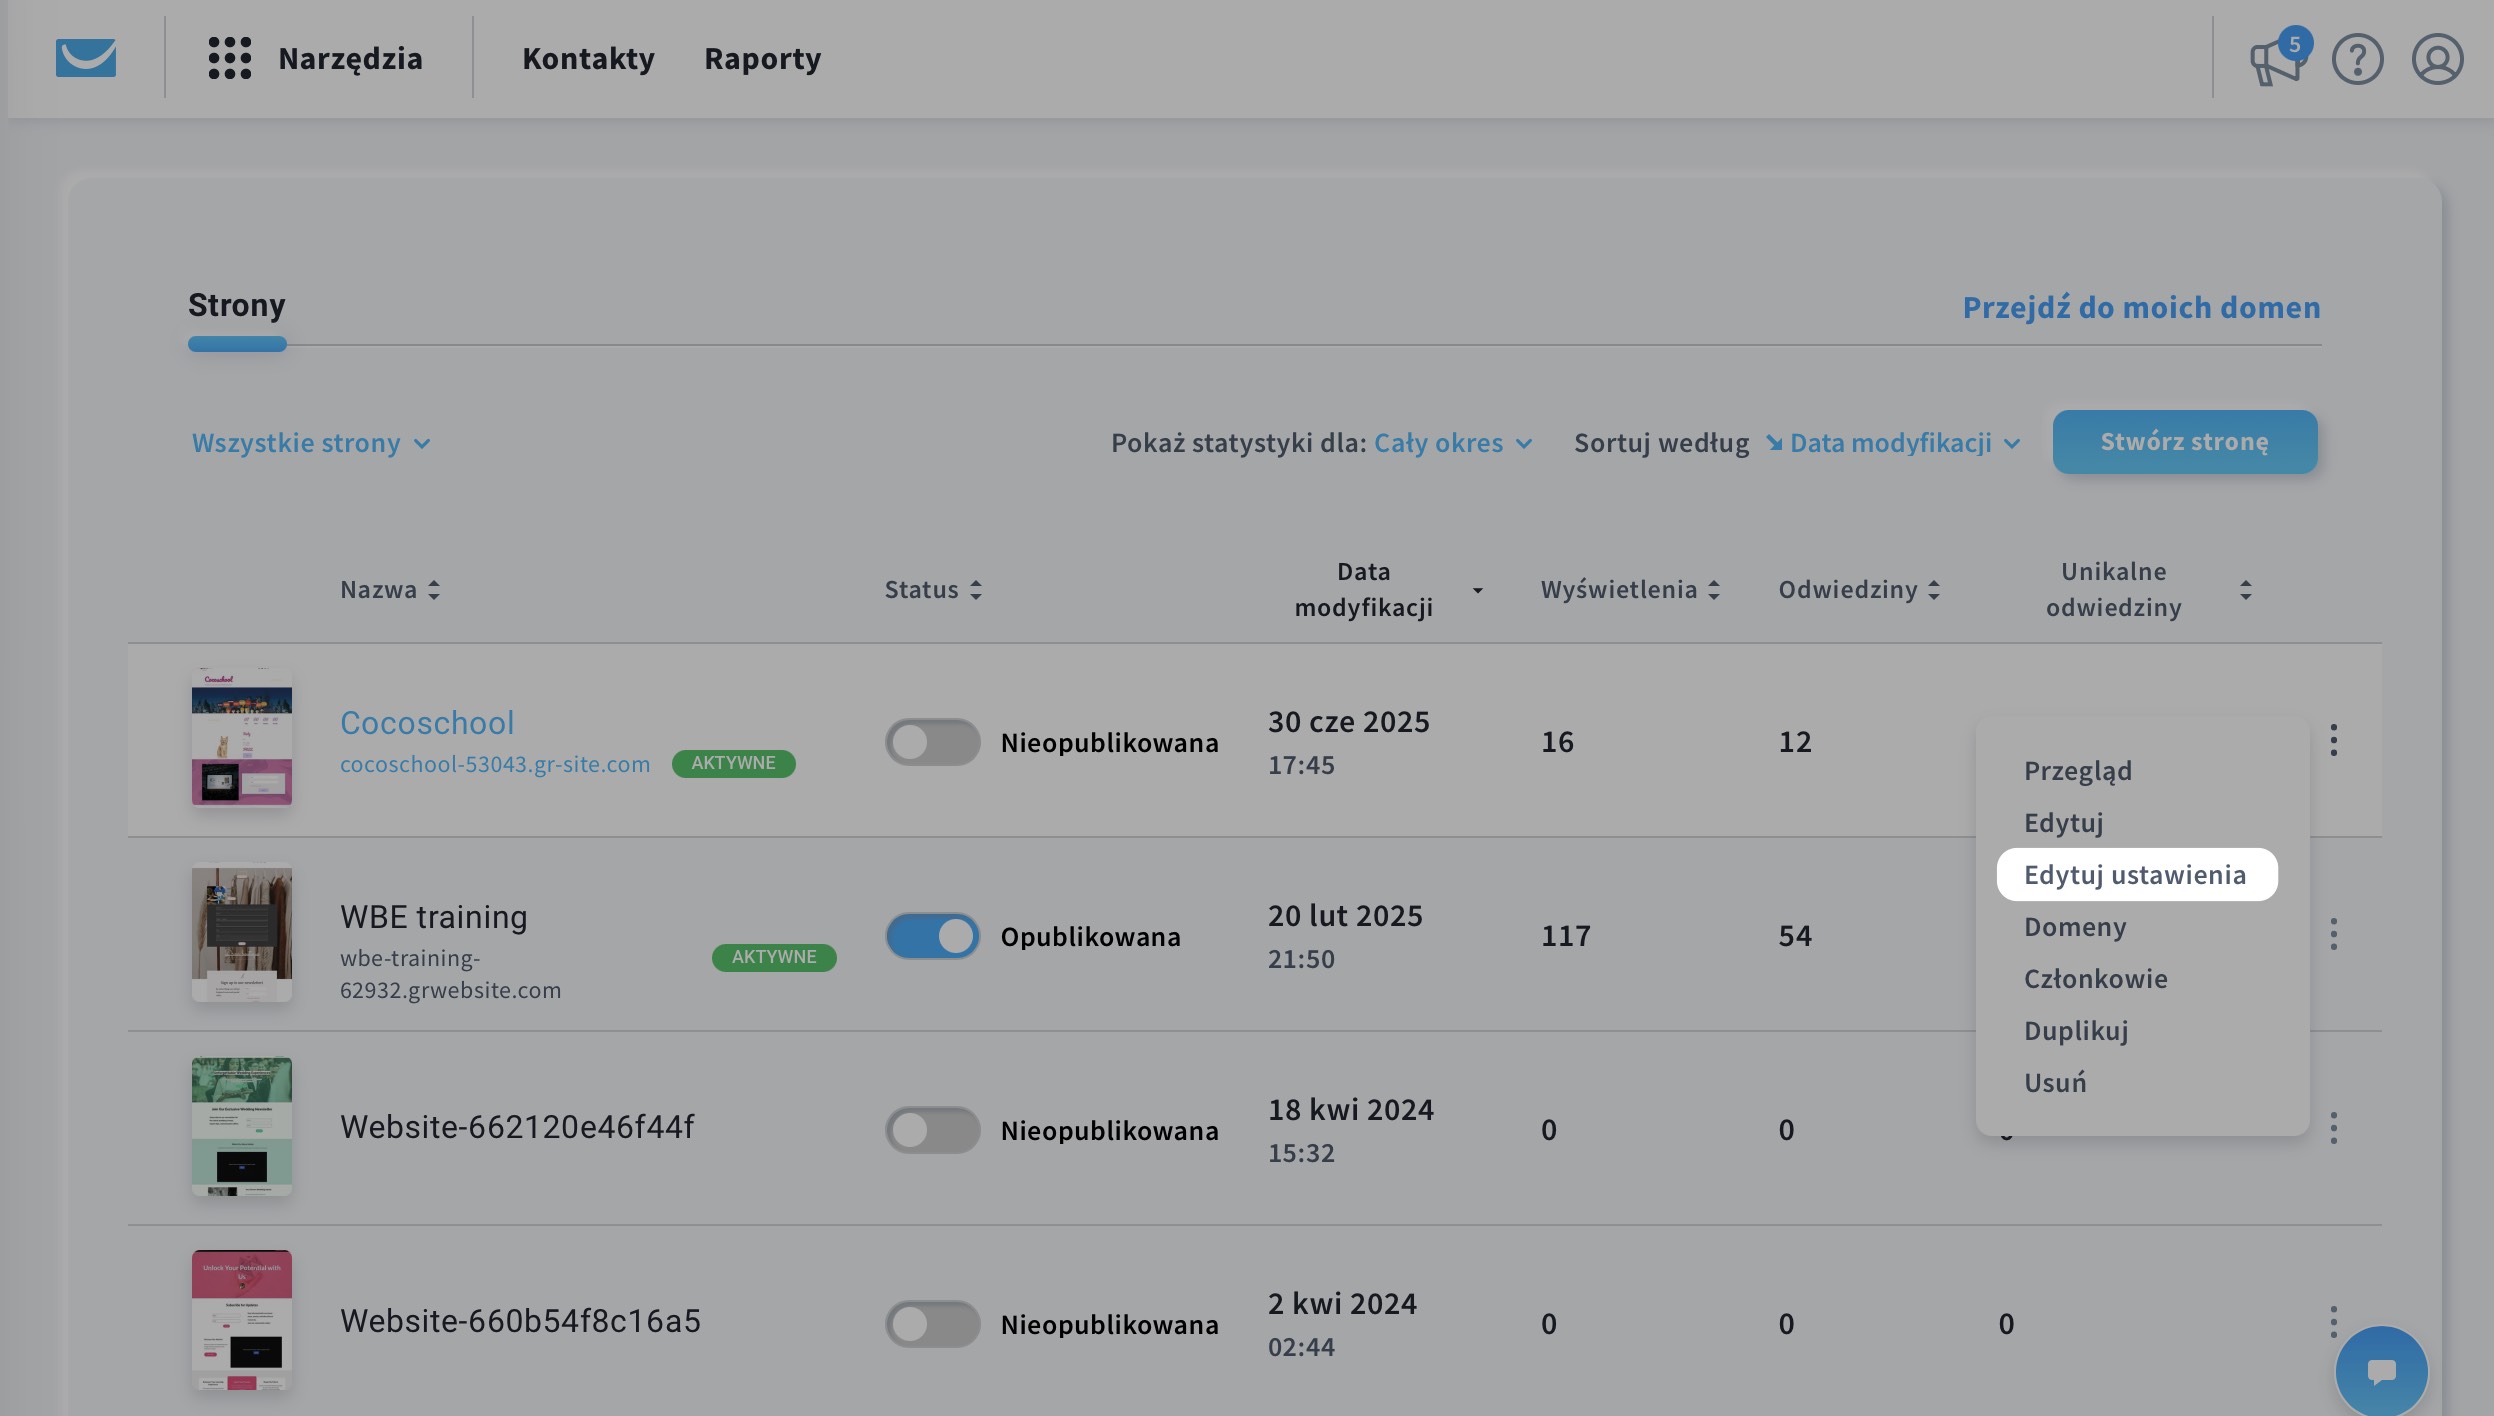
Task: Toggle publish switch for Website-660b54f8c16a5
Action: click(932, 1324)
